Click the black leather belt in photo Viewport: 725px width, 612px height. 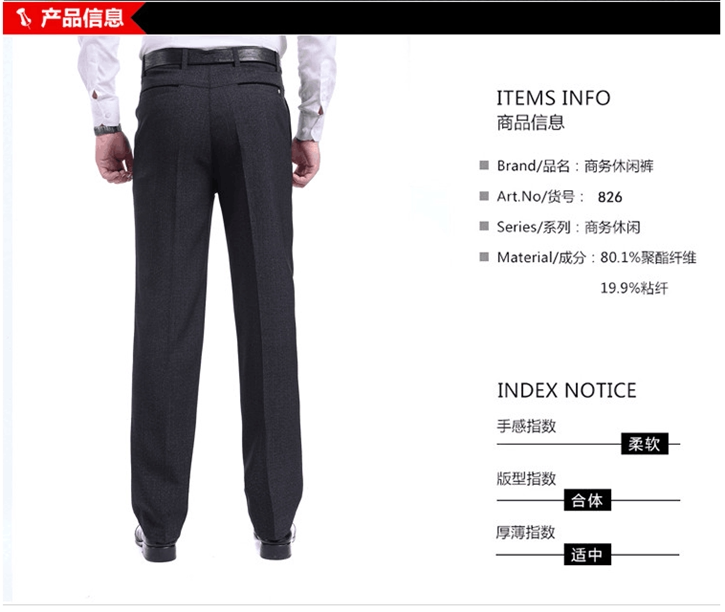point(211,58)
